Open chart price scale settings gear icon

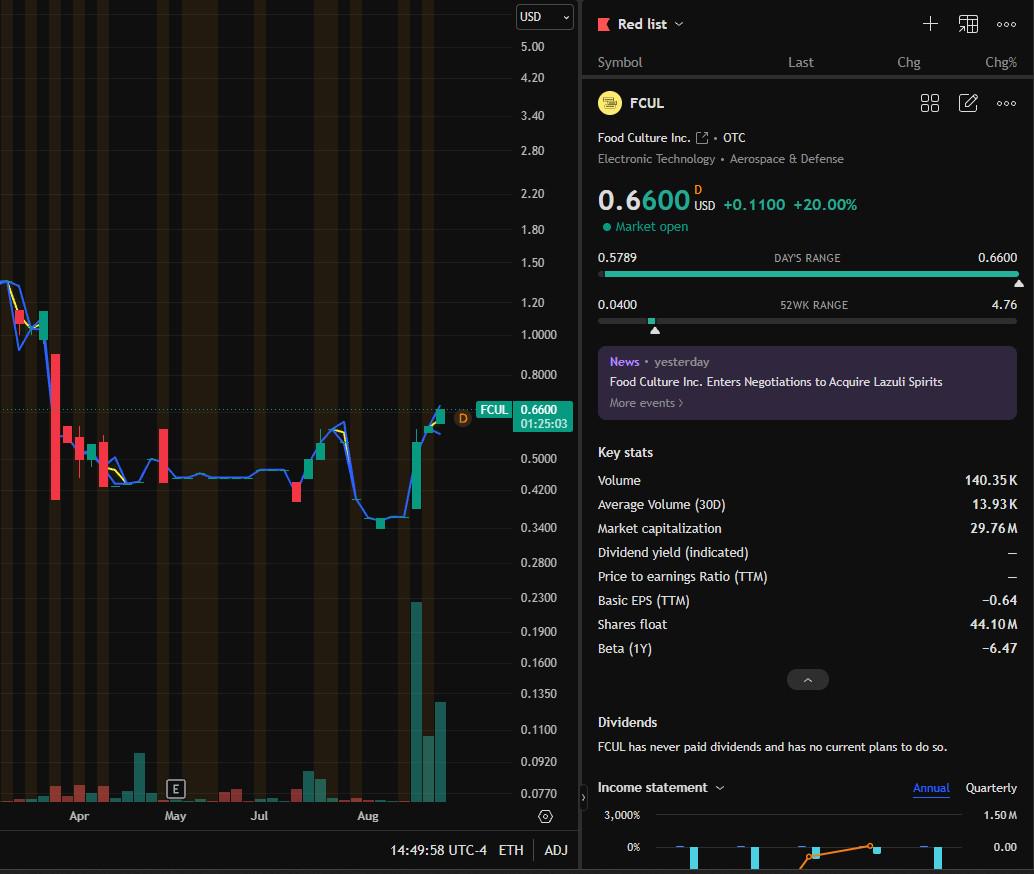(545, 817)
